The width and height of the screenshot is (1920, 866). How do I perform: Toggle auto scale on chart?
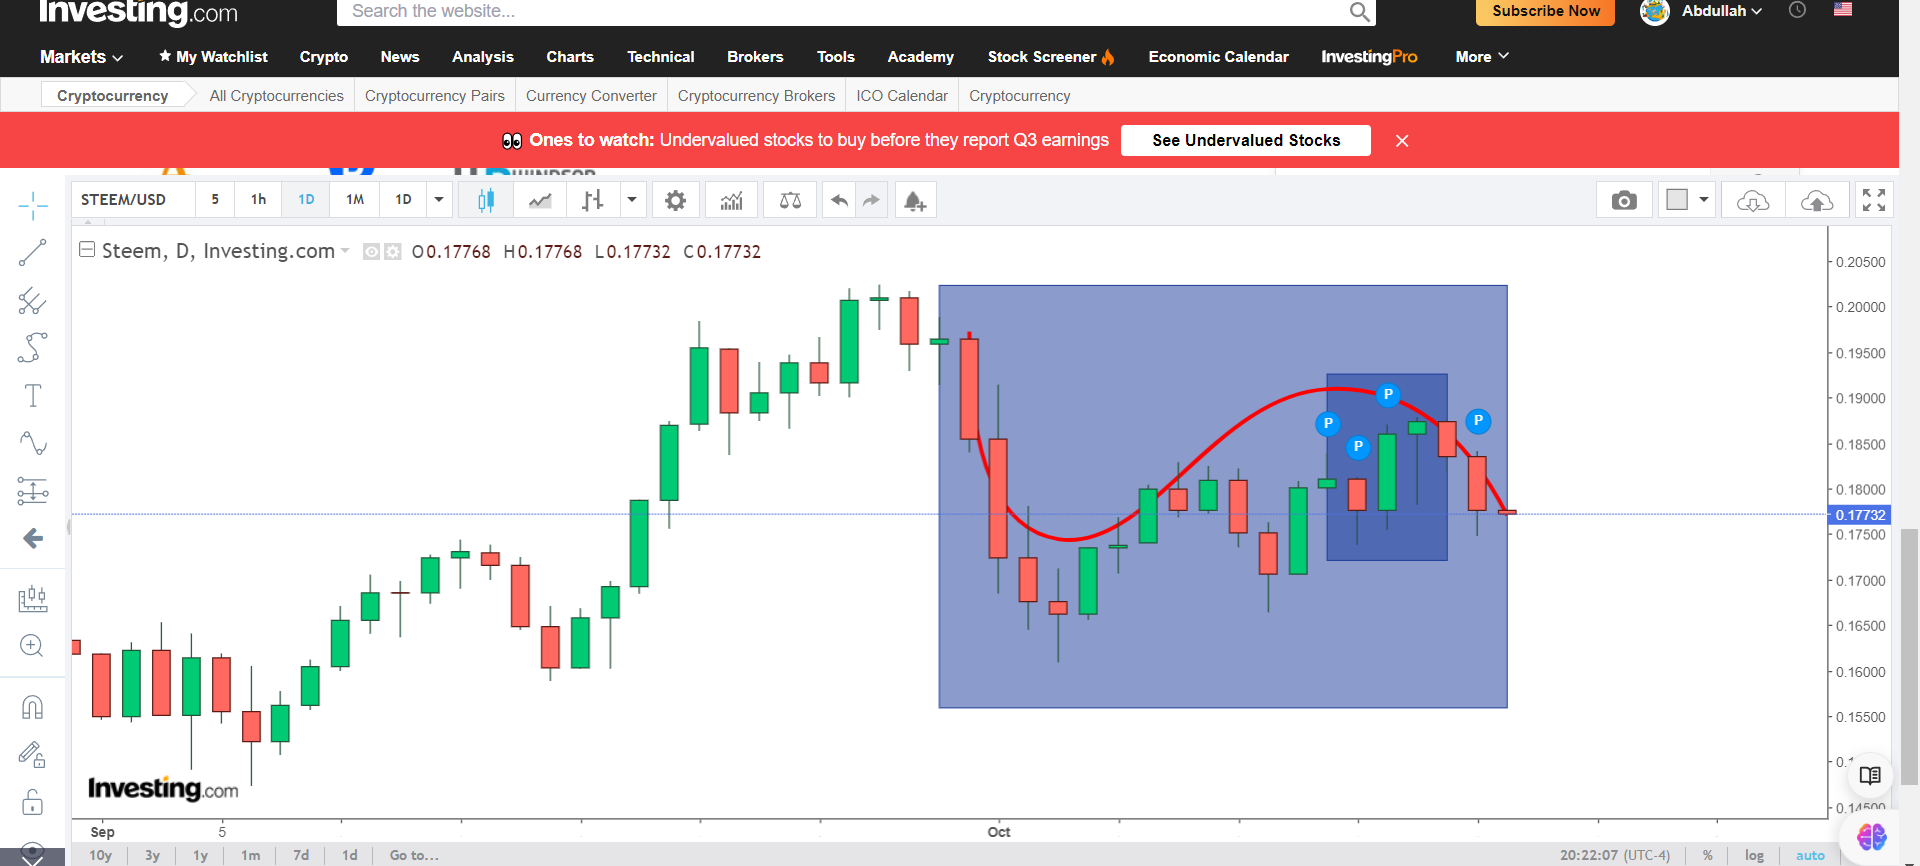[1810, 855]
